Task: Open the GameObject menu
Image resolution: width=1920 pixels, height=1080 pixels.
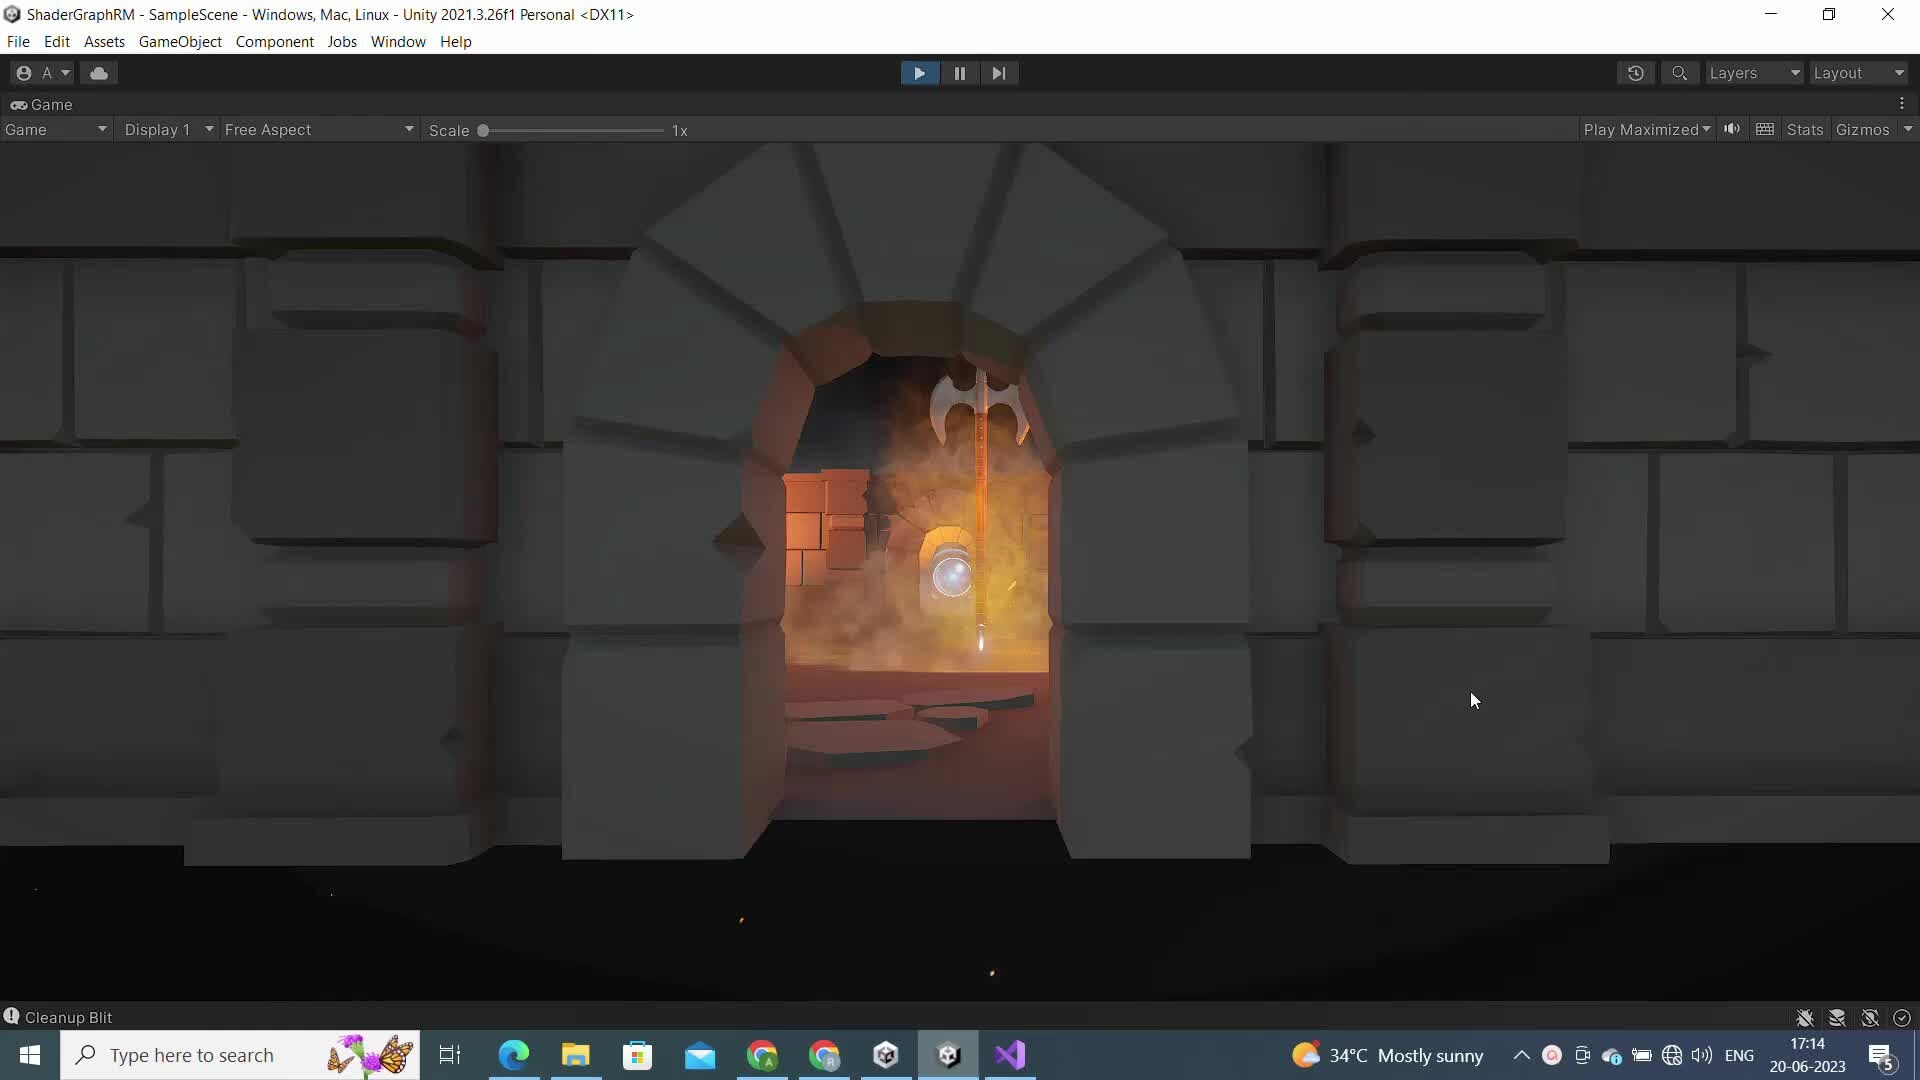Action: (x=180, y=41)
